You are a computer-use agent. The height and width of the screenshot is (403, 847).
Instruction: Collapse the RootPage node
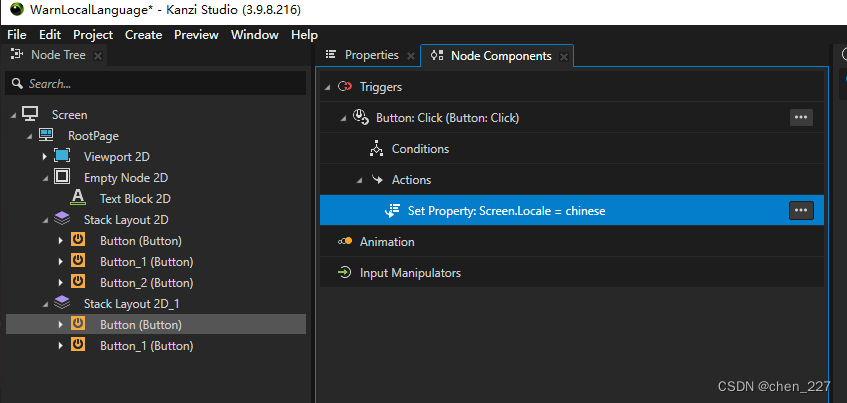tap(29, 136)
